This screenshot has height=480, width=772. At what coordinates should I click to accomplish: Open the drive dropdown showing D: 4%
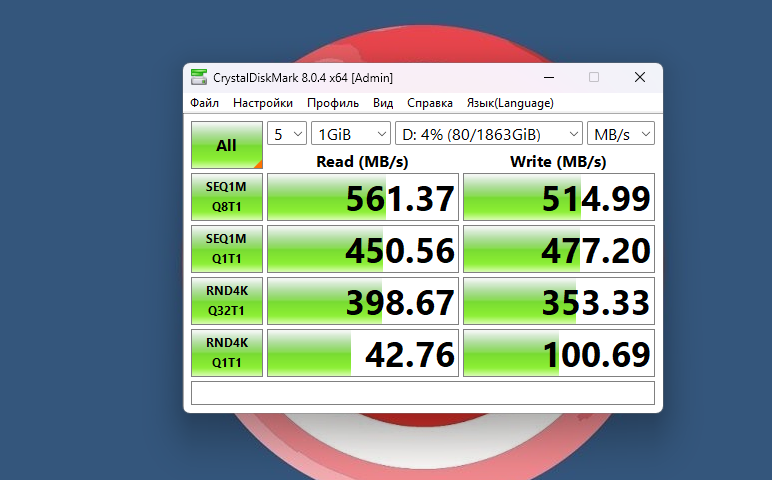489,133
